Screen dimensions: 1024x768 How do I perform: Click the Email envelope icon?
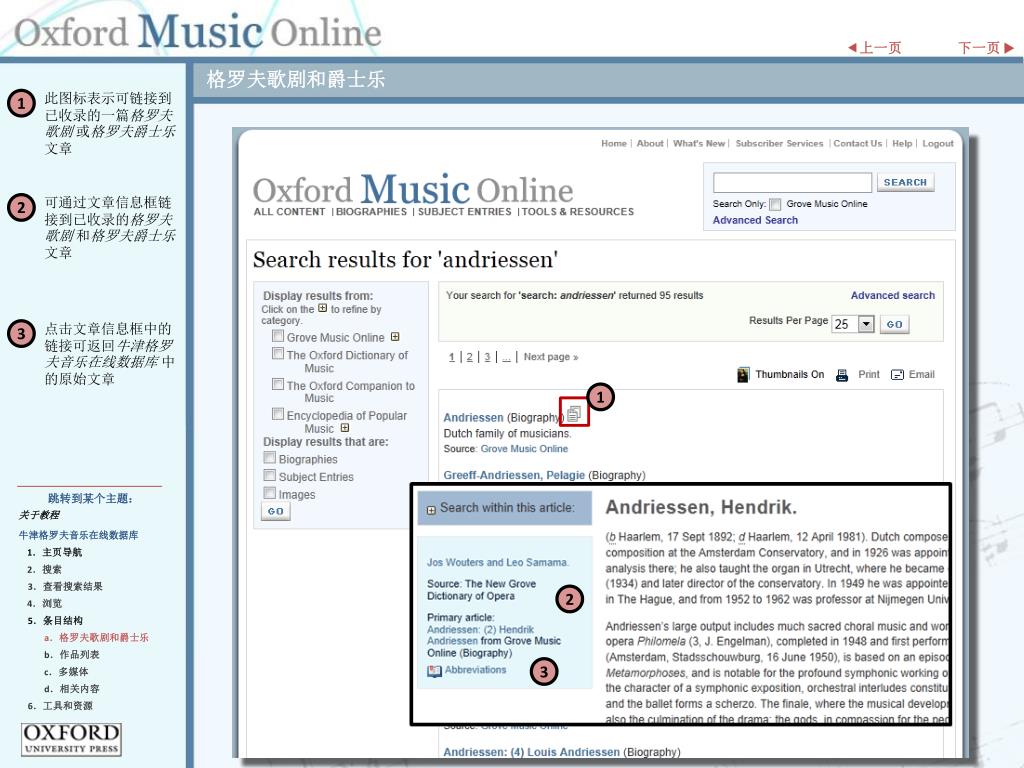[897, 375]
